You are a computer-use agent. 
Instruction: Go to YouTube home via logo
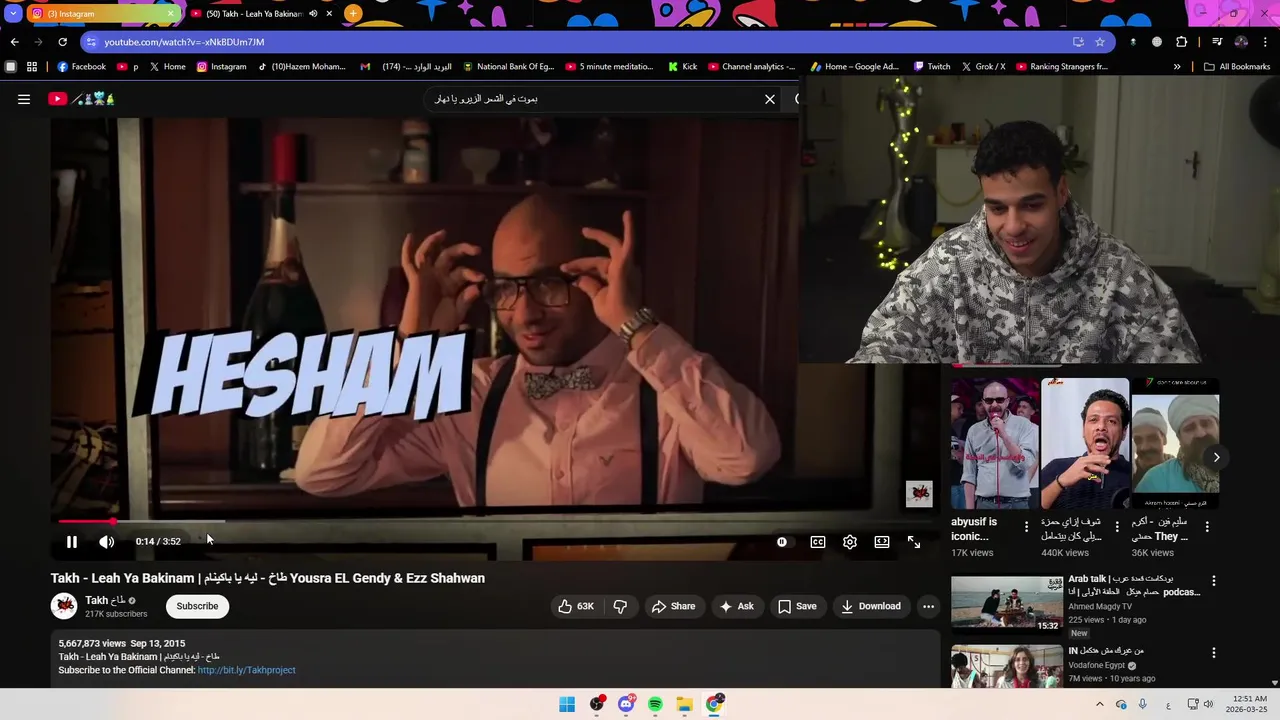82,99
